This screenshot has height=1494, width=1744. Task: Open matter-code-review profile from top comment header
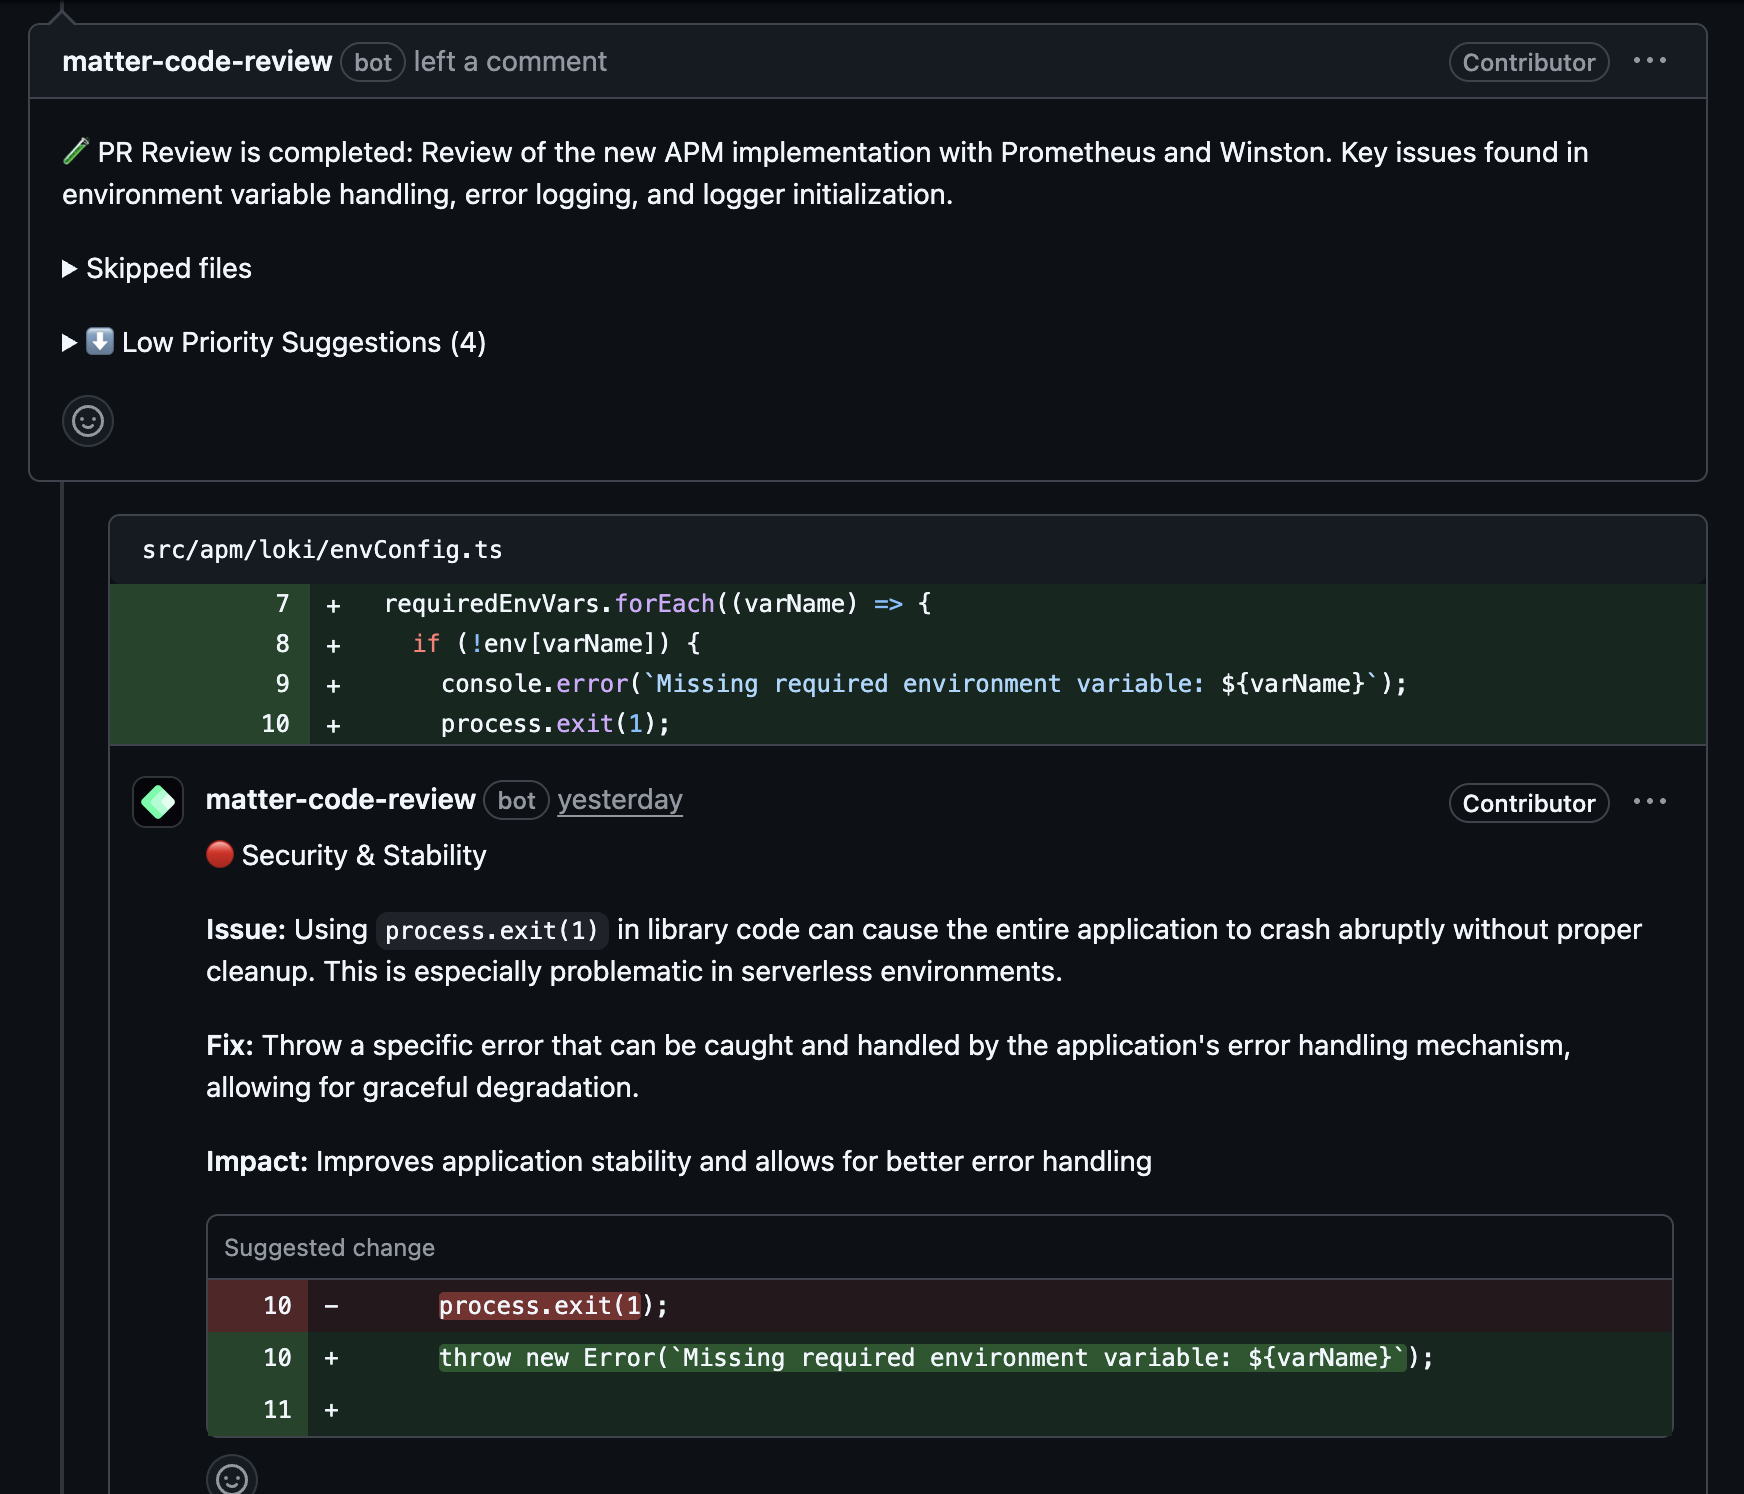[197, 62]
